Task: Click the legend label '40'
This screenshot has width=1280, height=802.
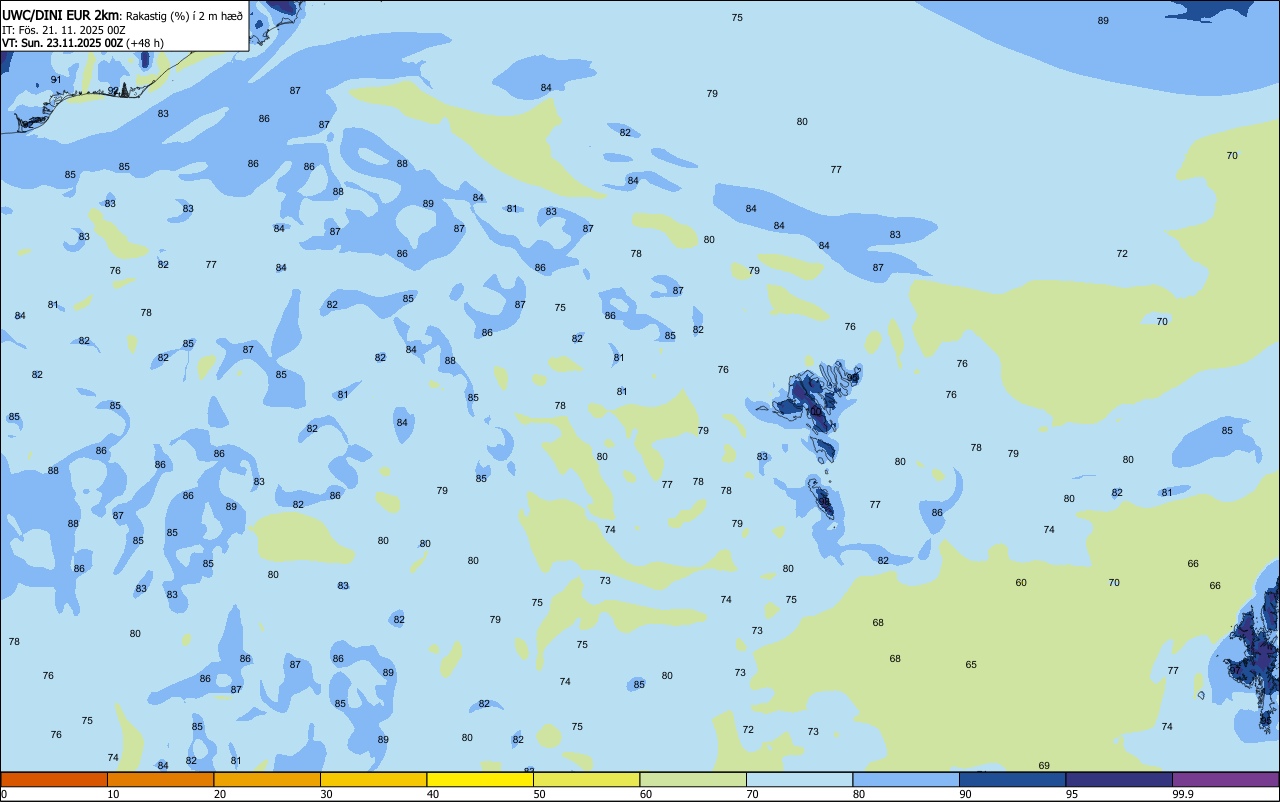Action: pyautogui.click(x=433, y=794)
